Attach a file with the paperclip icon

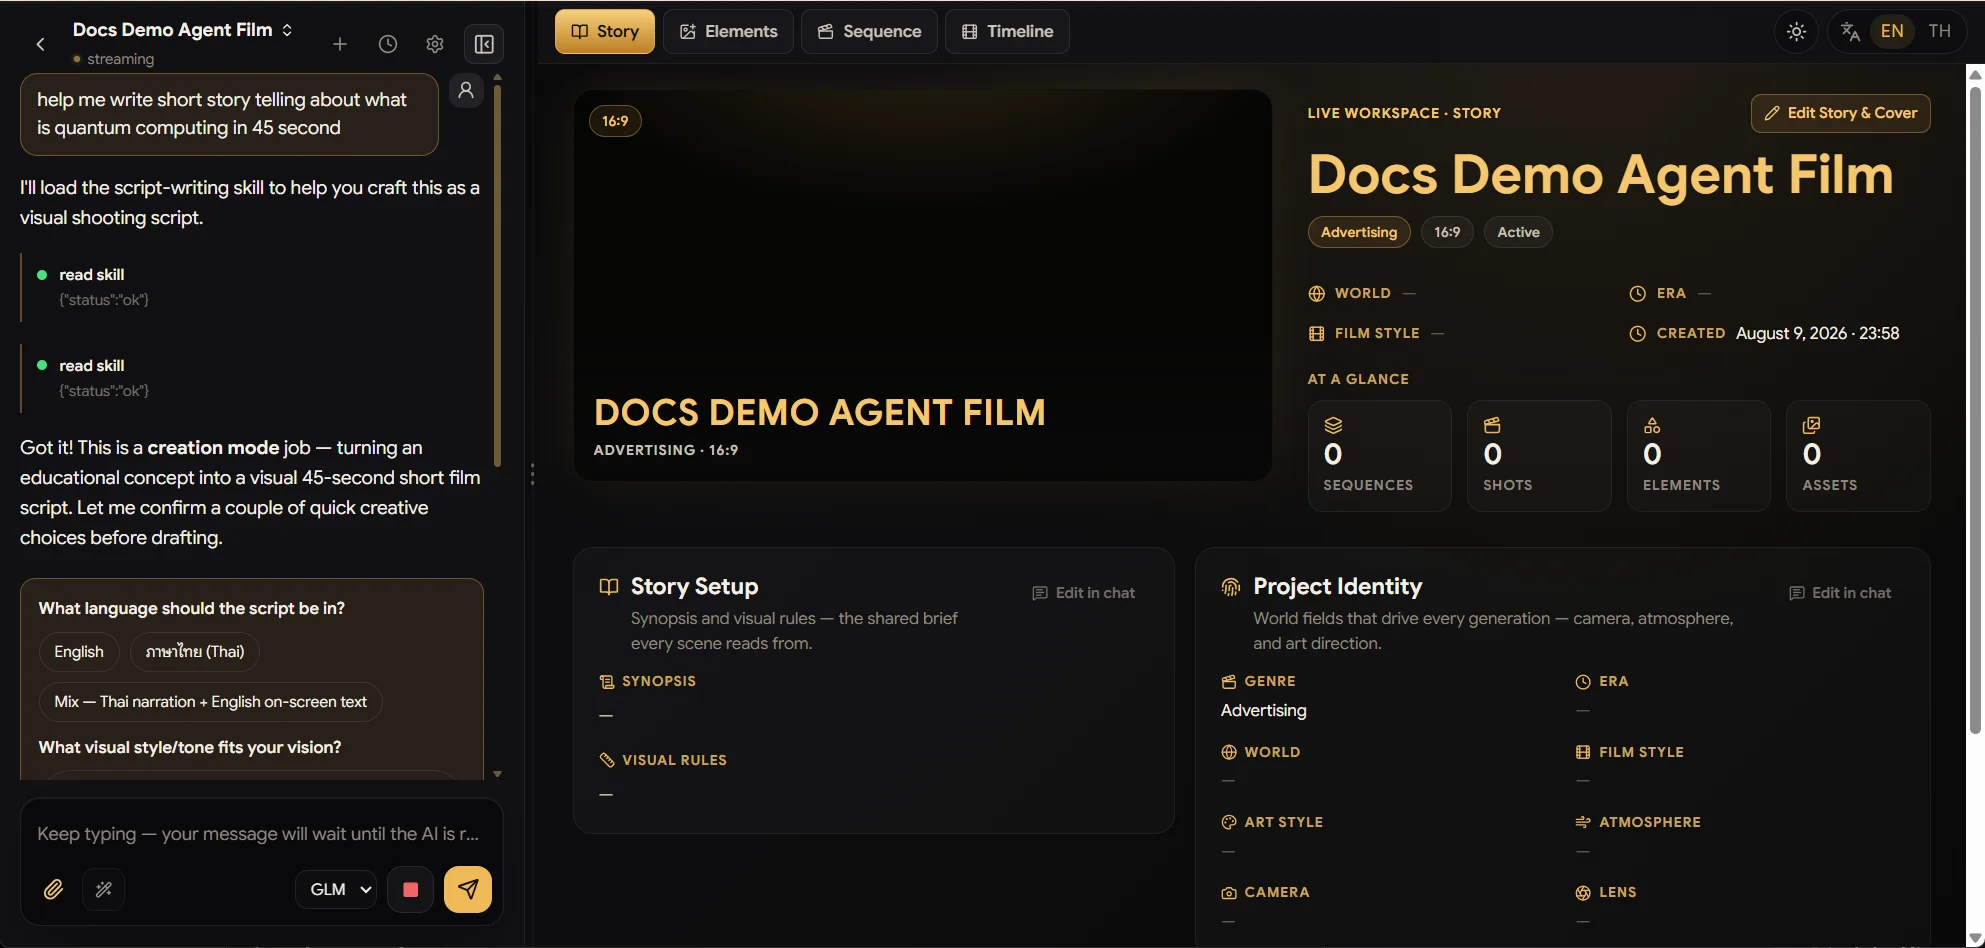click(x=53, y=889)
